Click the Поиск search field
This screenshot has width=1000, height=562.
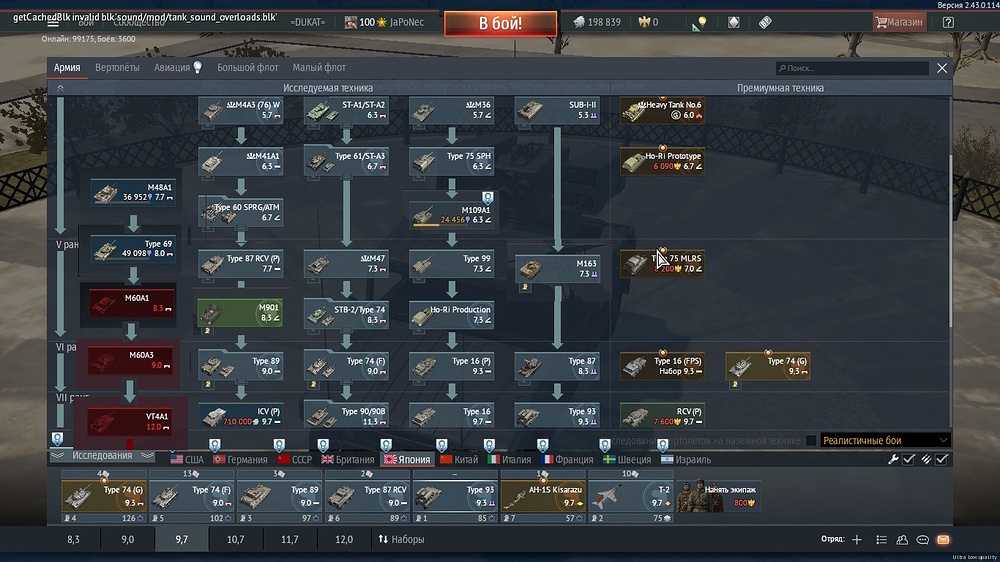(x=853, y=68)
